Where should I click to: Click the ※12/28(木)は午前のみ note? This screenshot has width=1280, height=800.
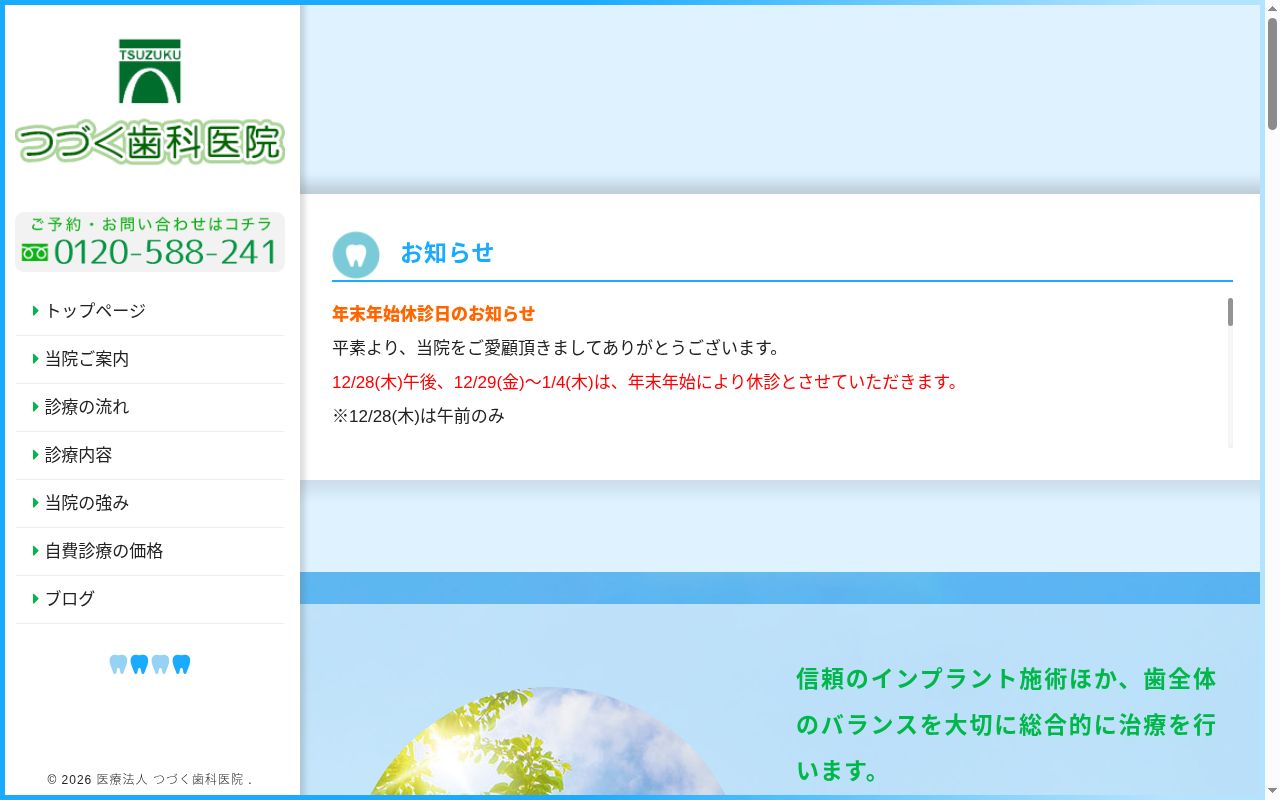[418, 416]
